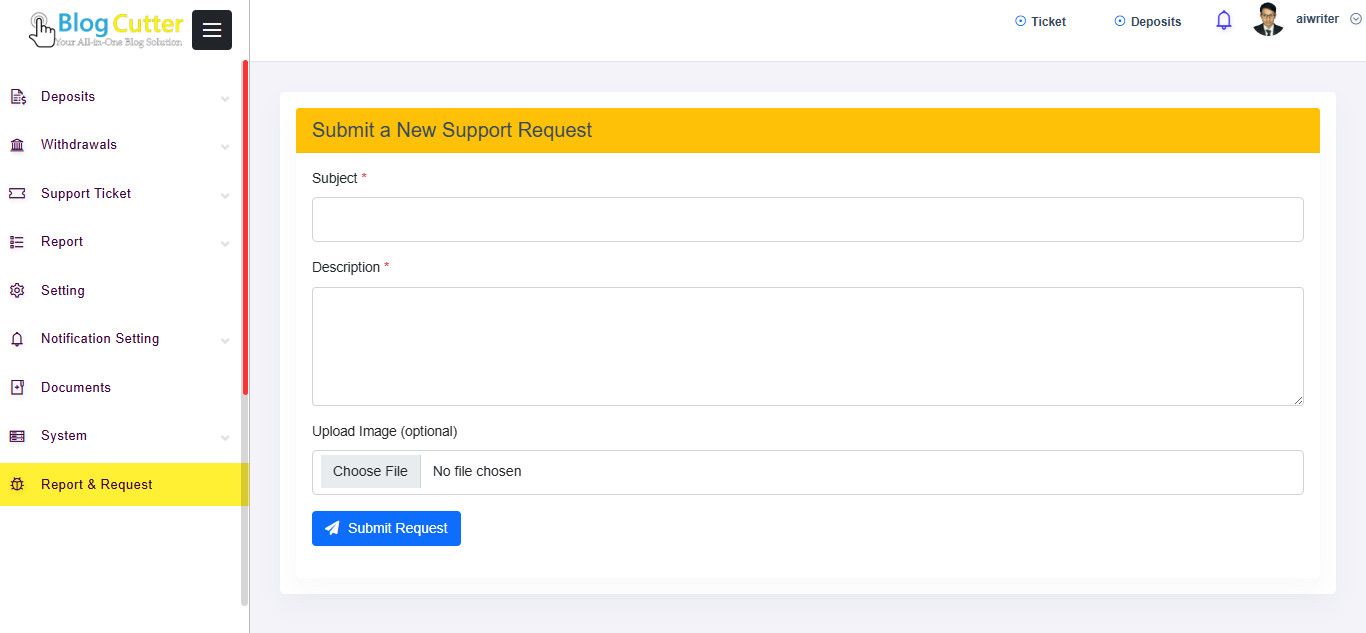Click the Withdrawals bank icon
1366x633 pixels.
click(17, 145)
